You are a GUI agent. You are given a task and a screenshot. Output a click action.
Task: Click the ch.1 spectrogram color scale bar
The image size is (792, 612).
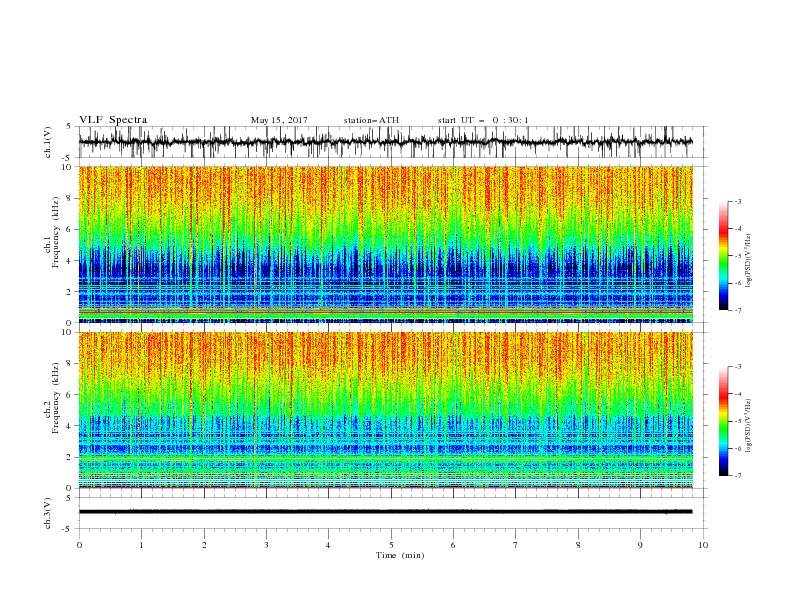coord(724,256)
